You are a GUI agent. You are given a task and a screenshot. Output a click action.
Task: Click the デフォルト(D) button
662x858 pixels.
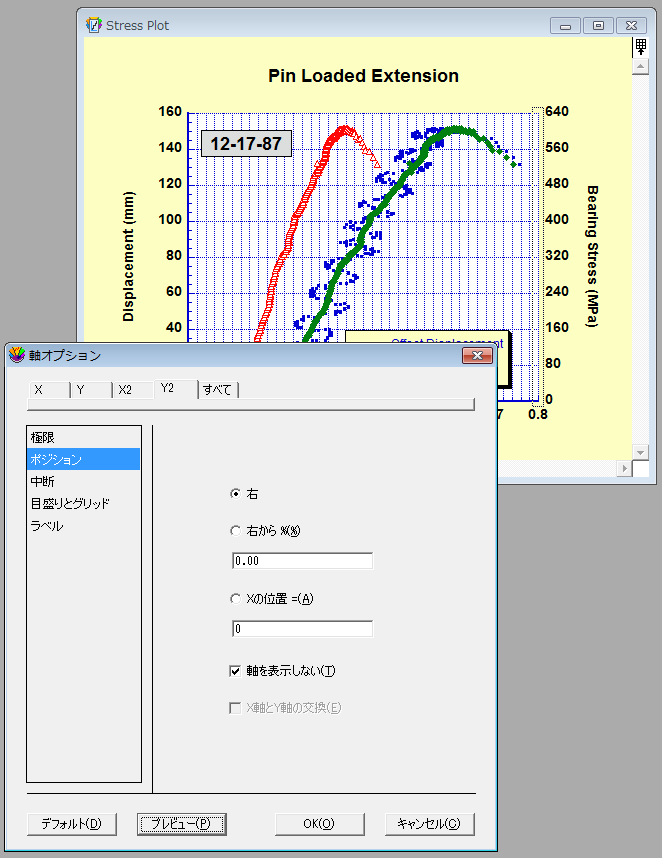point(72,824)
